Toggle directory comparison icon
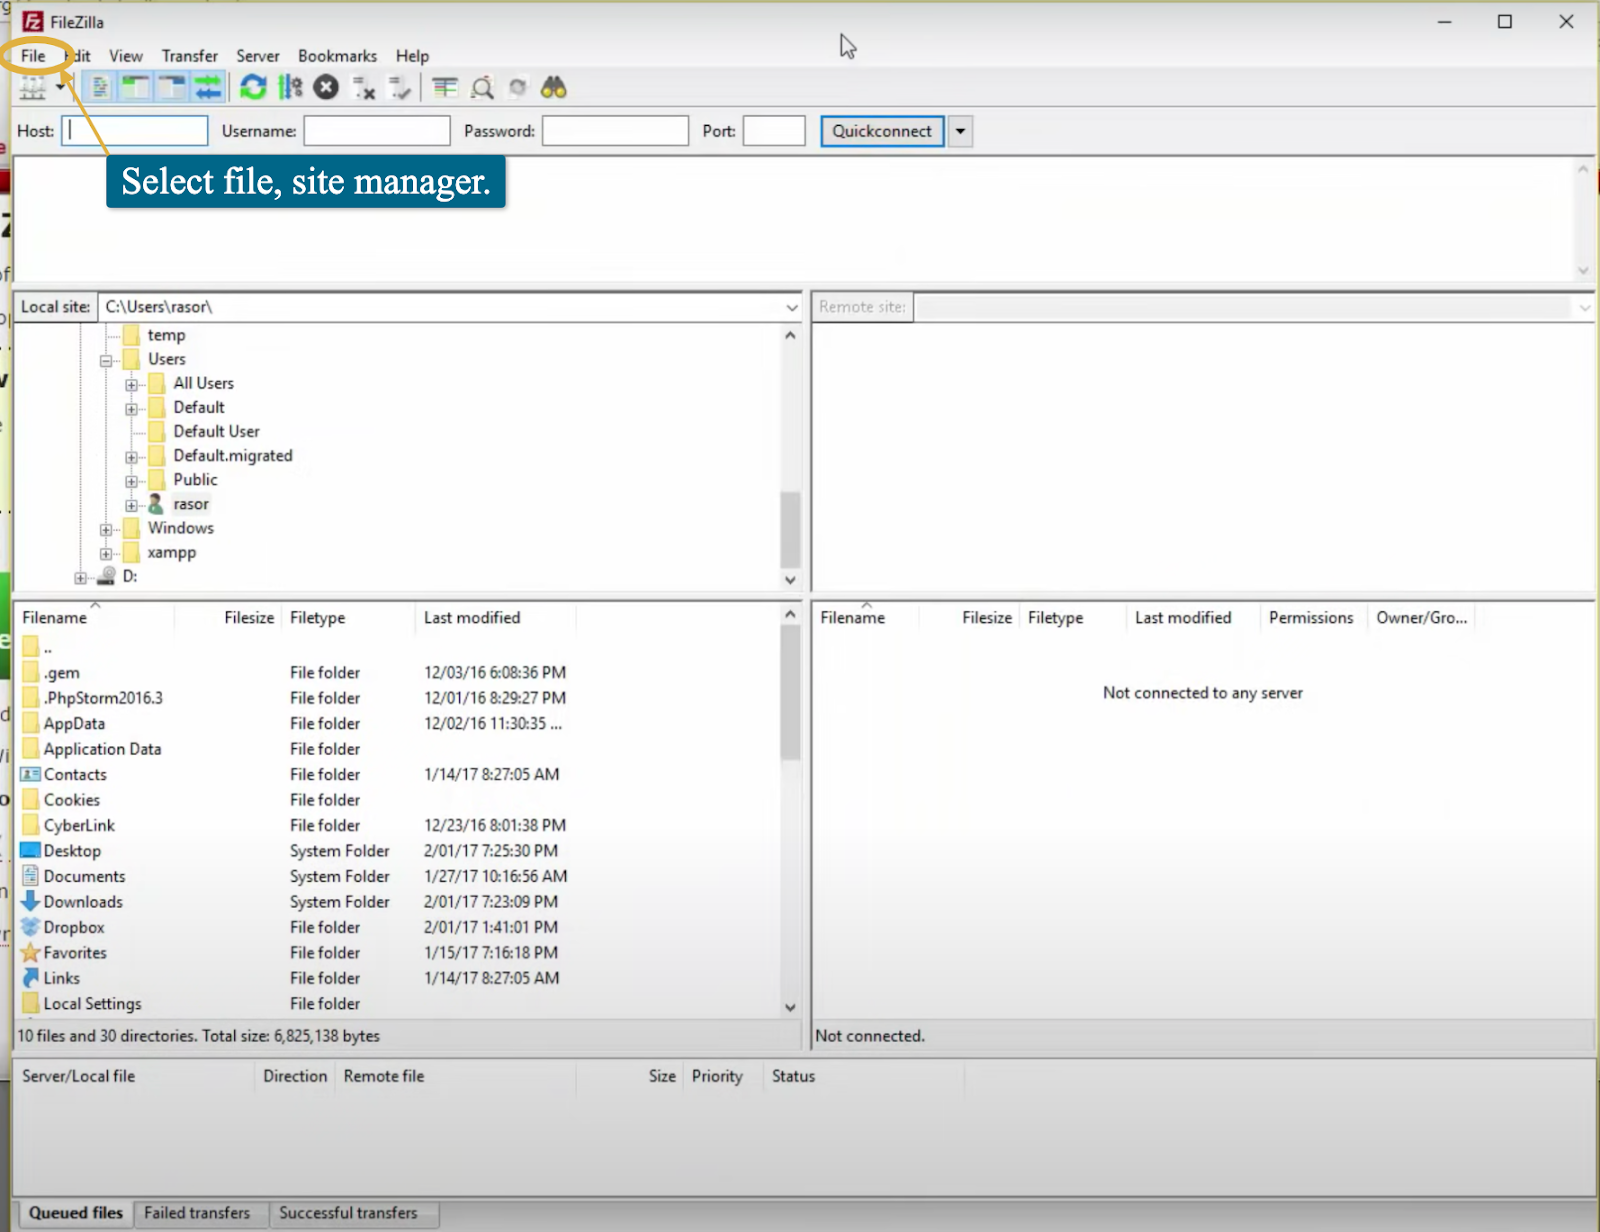The width and height of the screenshot is (1600, 1232). tap(483, 88)
